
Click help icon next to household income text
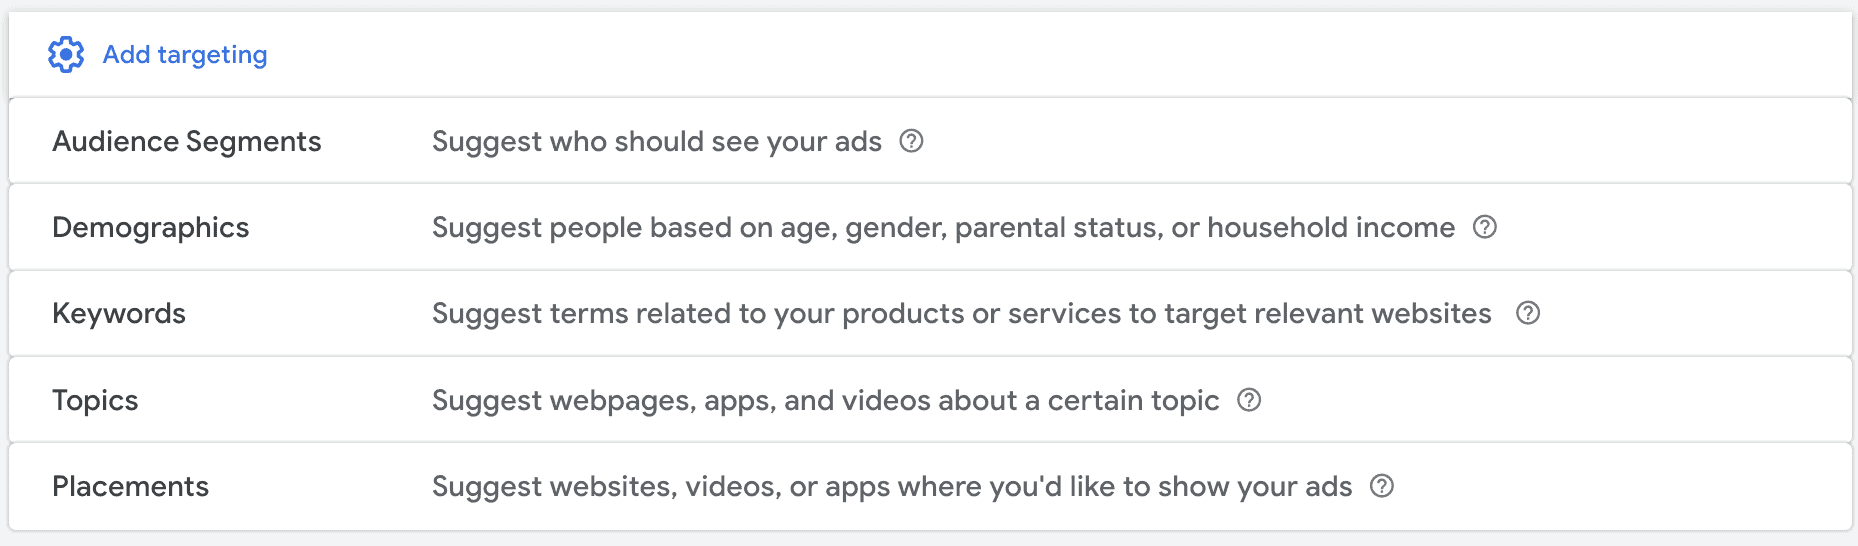(1485, 227)
